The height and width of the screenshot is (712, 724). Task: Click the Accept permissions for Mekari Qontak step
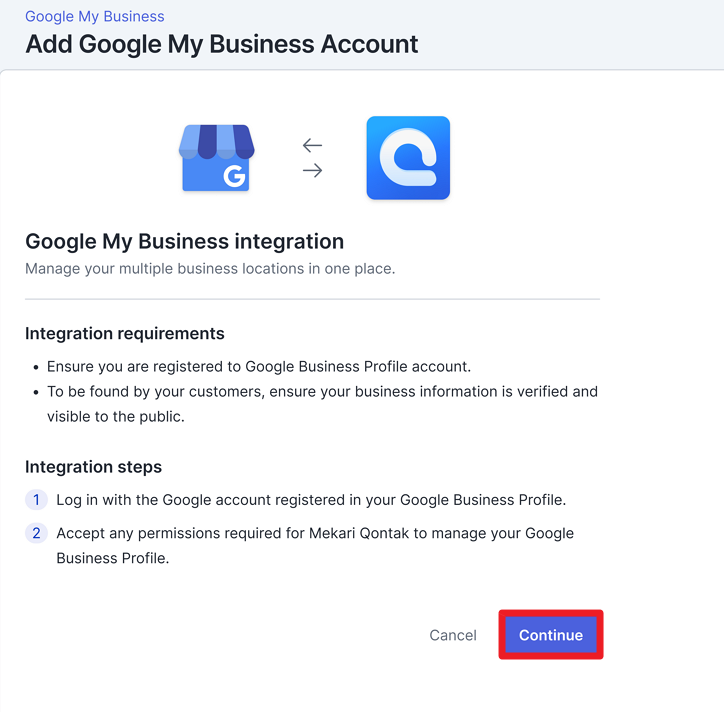(315, 546)
